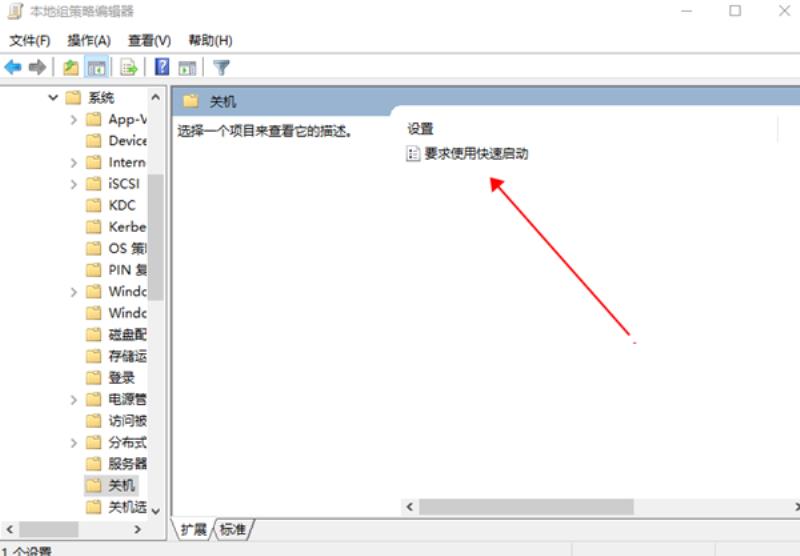Open the 查看(V) menu

[149, 40]
